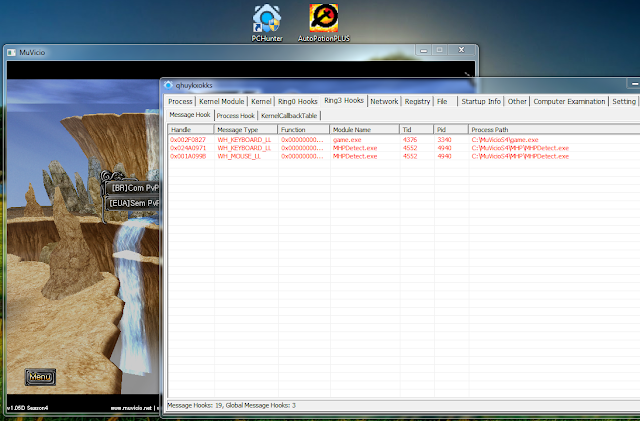Select the Other tab
Viewport: 640px width, 421px height.
pyautogui.click(x=517, y=101)
